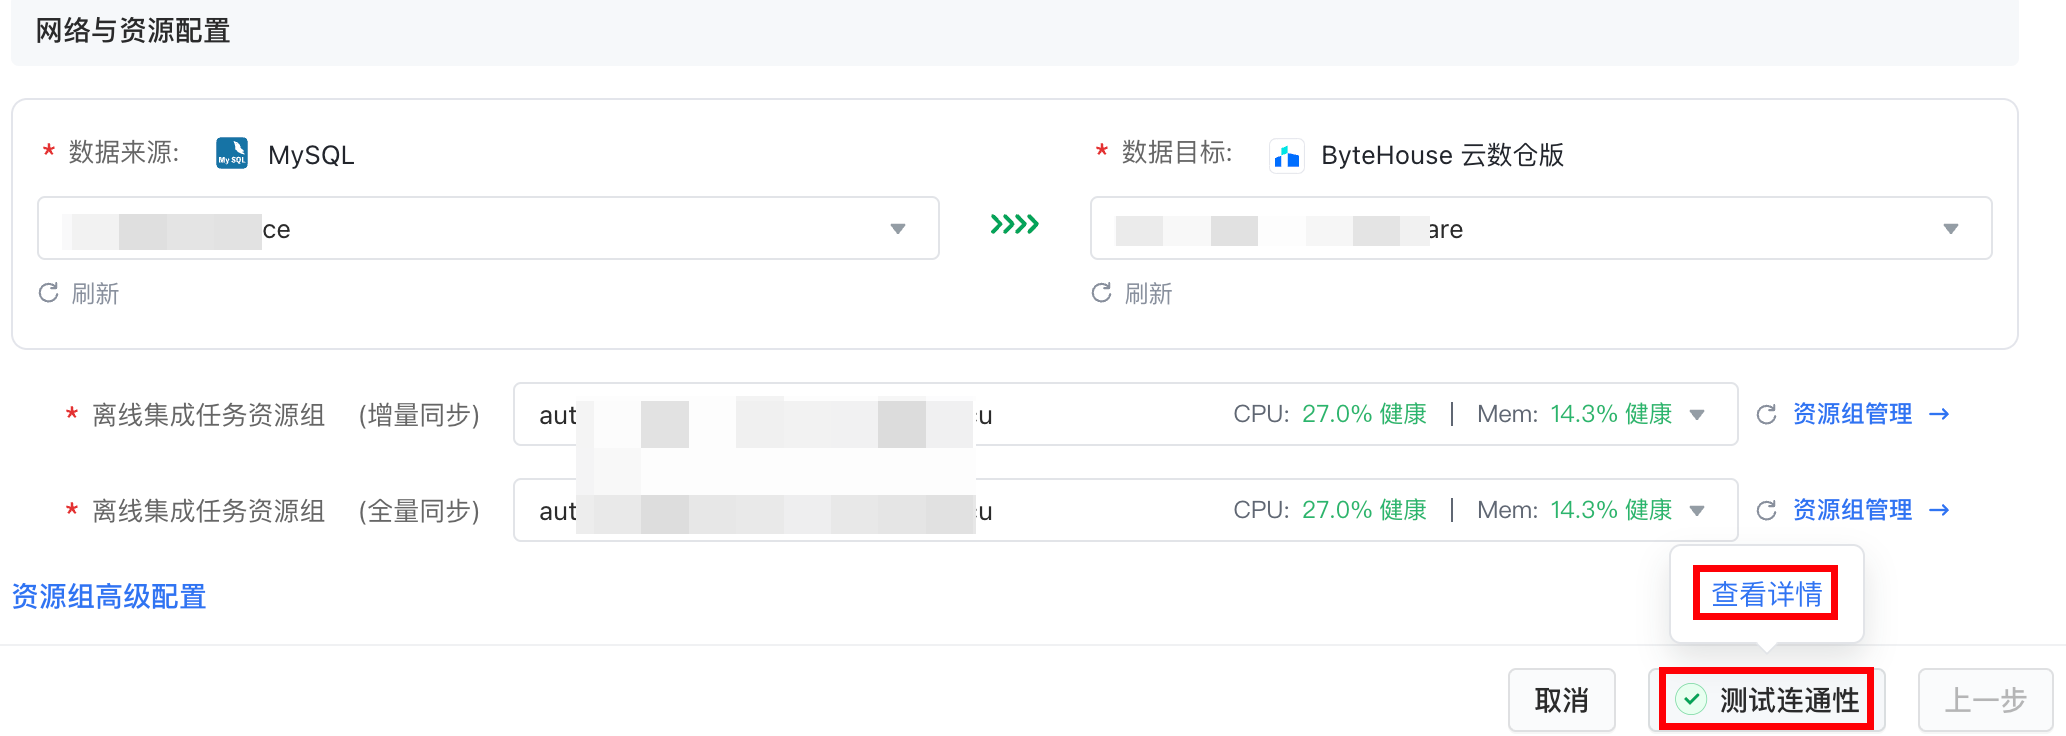Expand the incremental sync (增量同步) resource group dropdown
Viewport: 2066px width, 736px height.
point(1125,414)
